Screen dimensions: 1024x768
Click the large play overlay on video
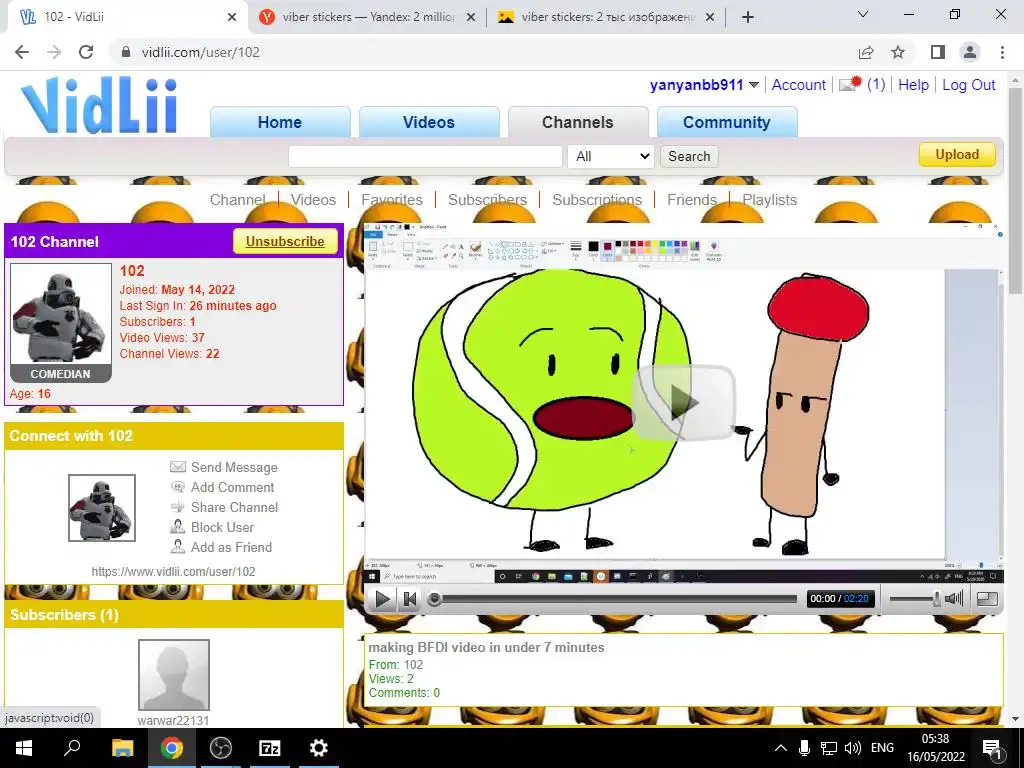(x=684, y=402)
